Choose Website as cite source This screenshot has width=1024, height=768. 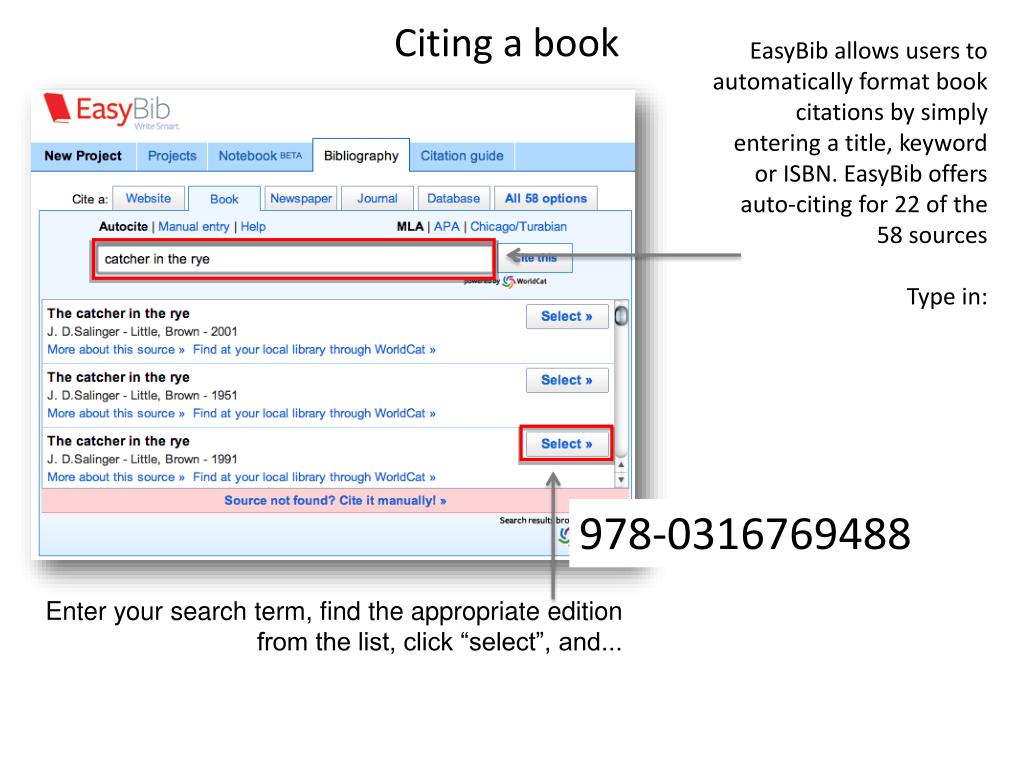tap(148, 199)
